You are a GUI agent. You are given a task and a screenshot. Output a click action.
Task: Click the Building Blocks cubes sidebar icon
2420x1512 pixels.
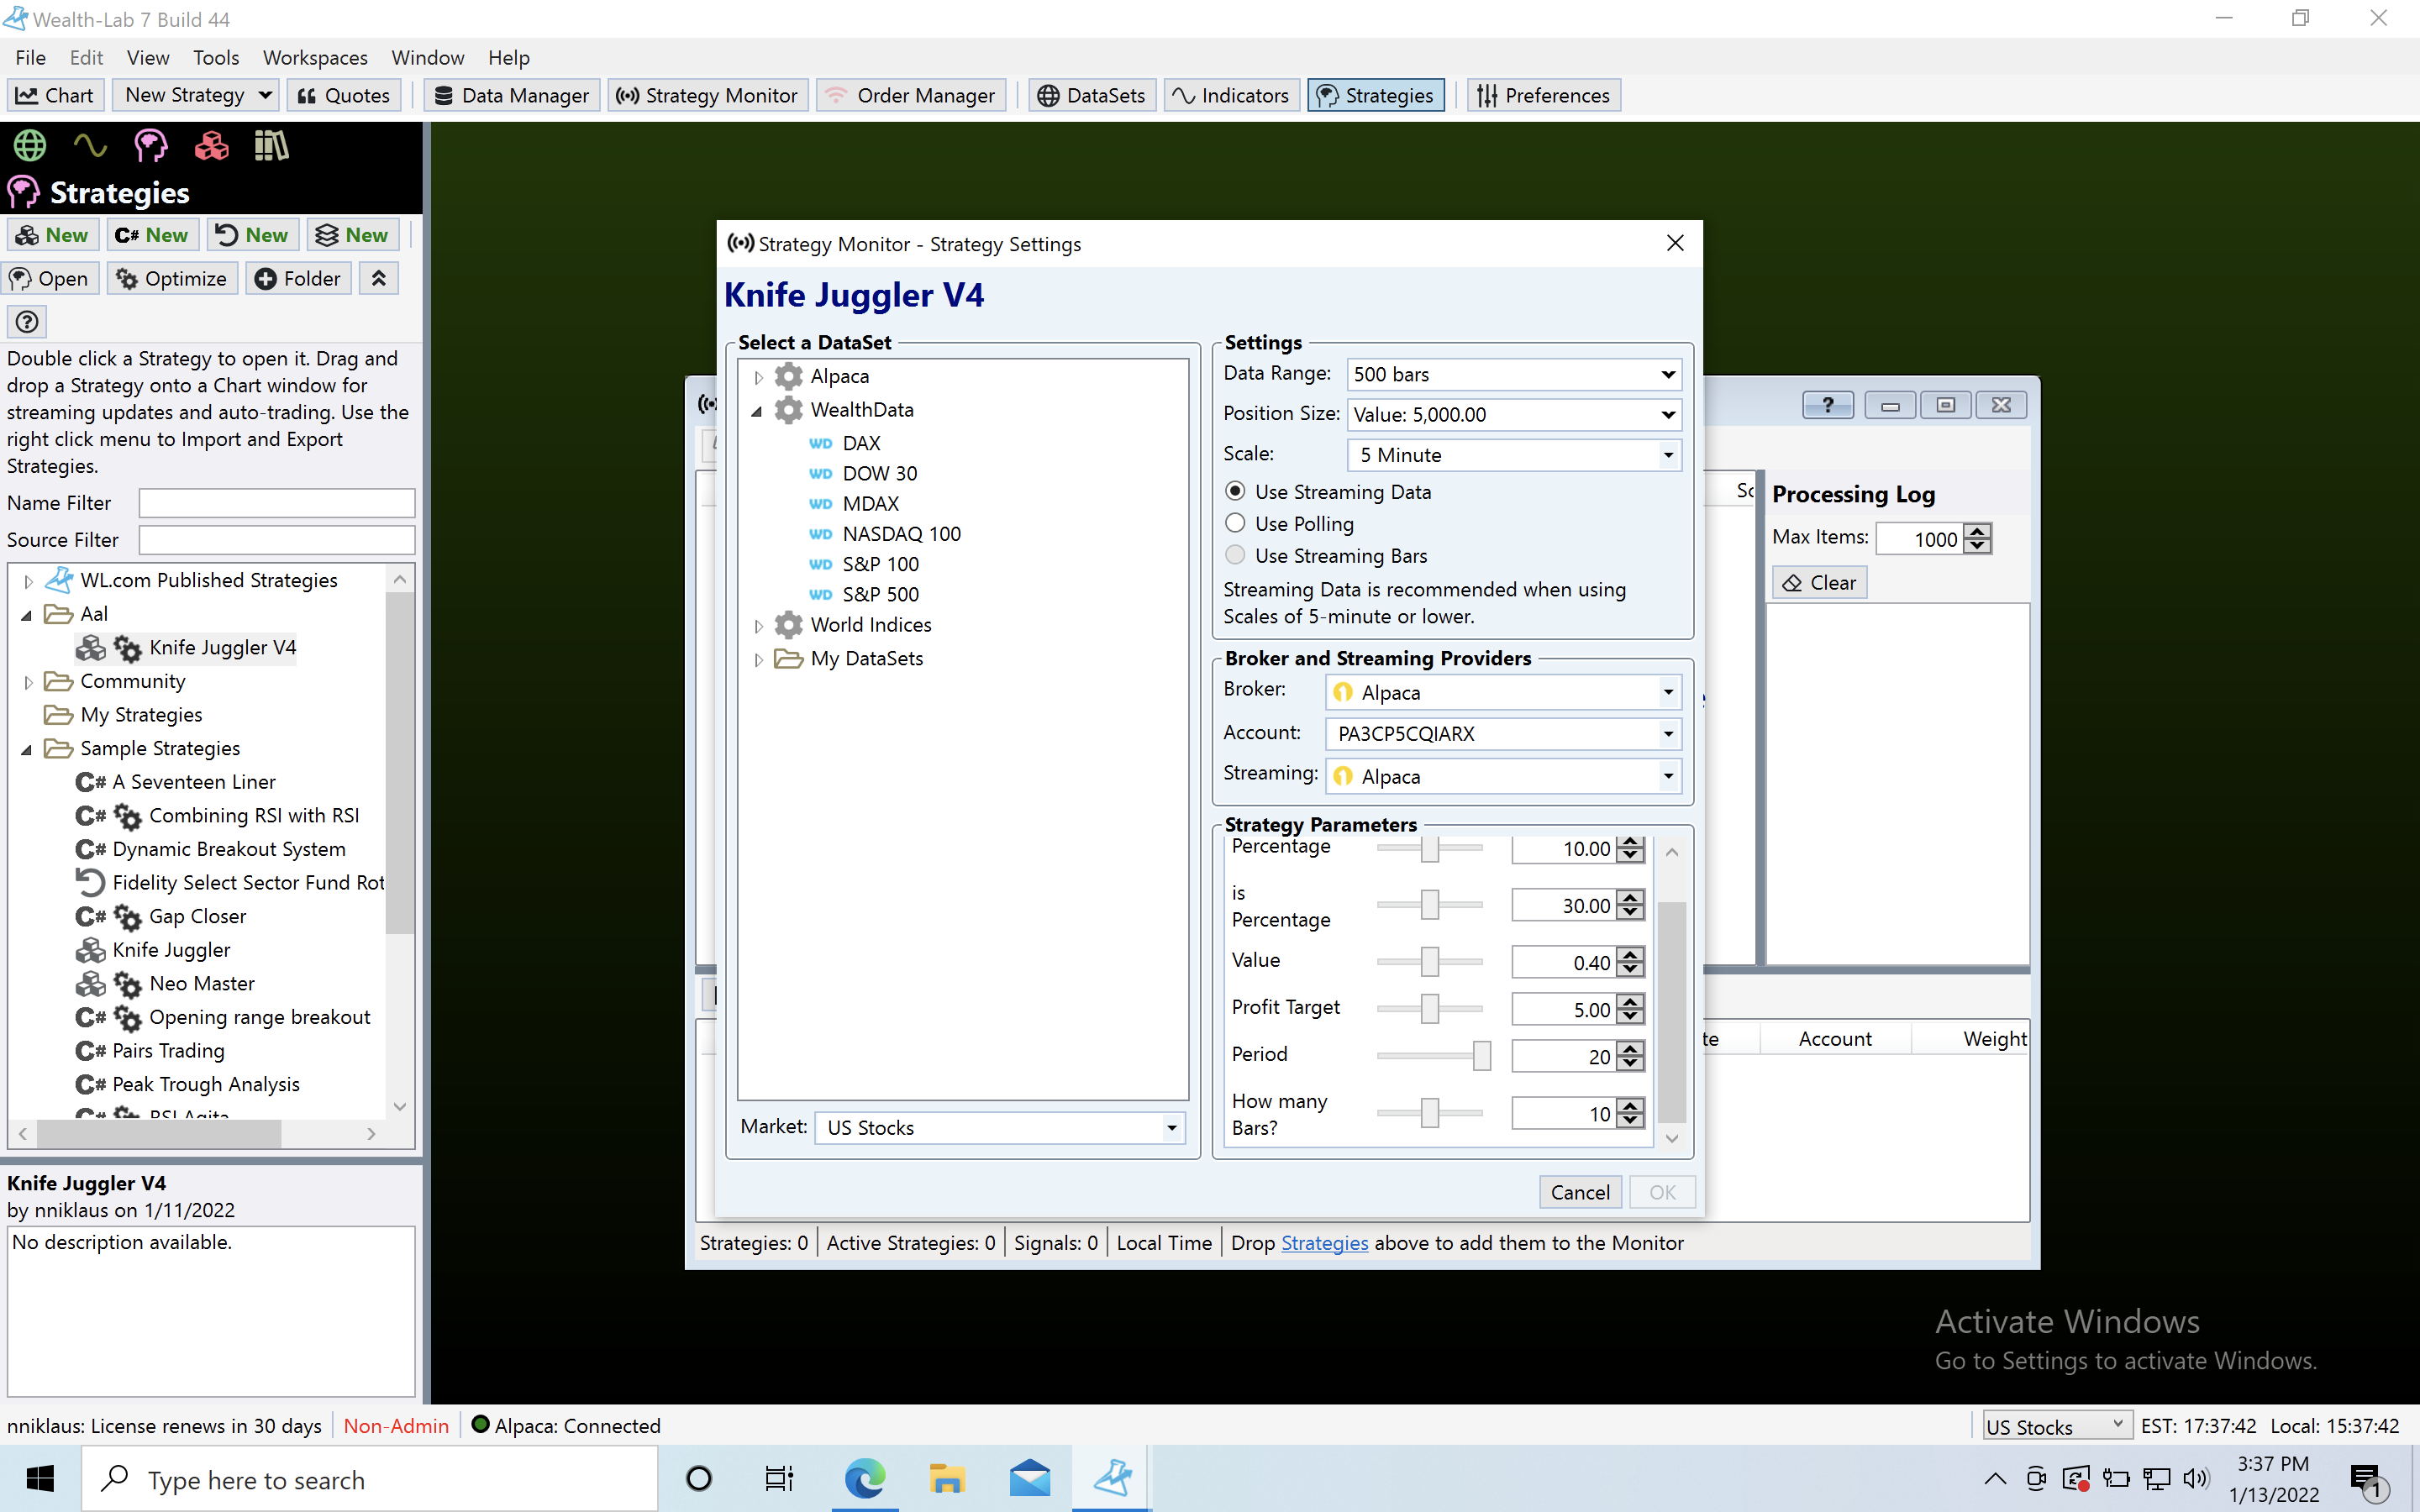(211, 146)
